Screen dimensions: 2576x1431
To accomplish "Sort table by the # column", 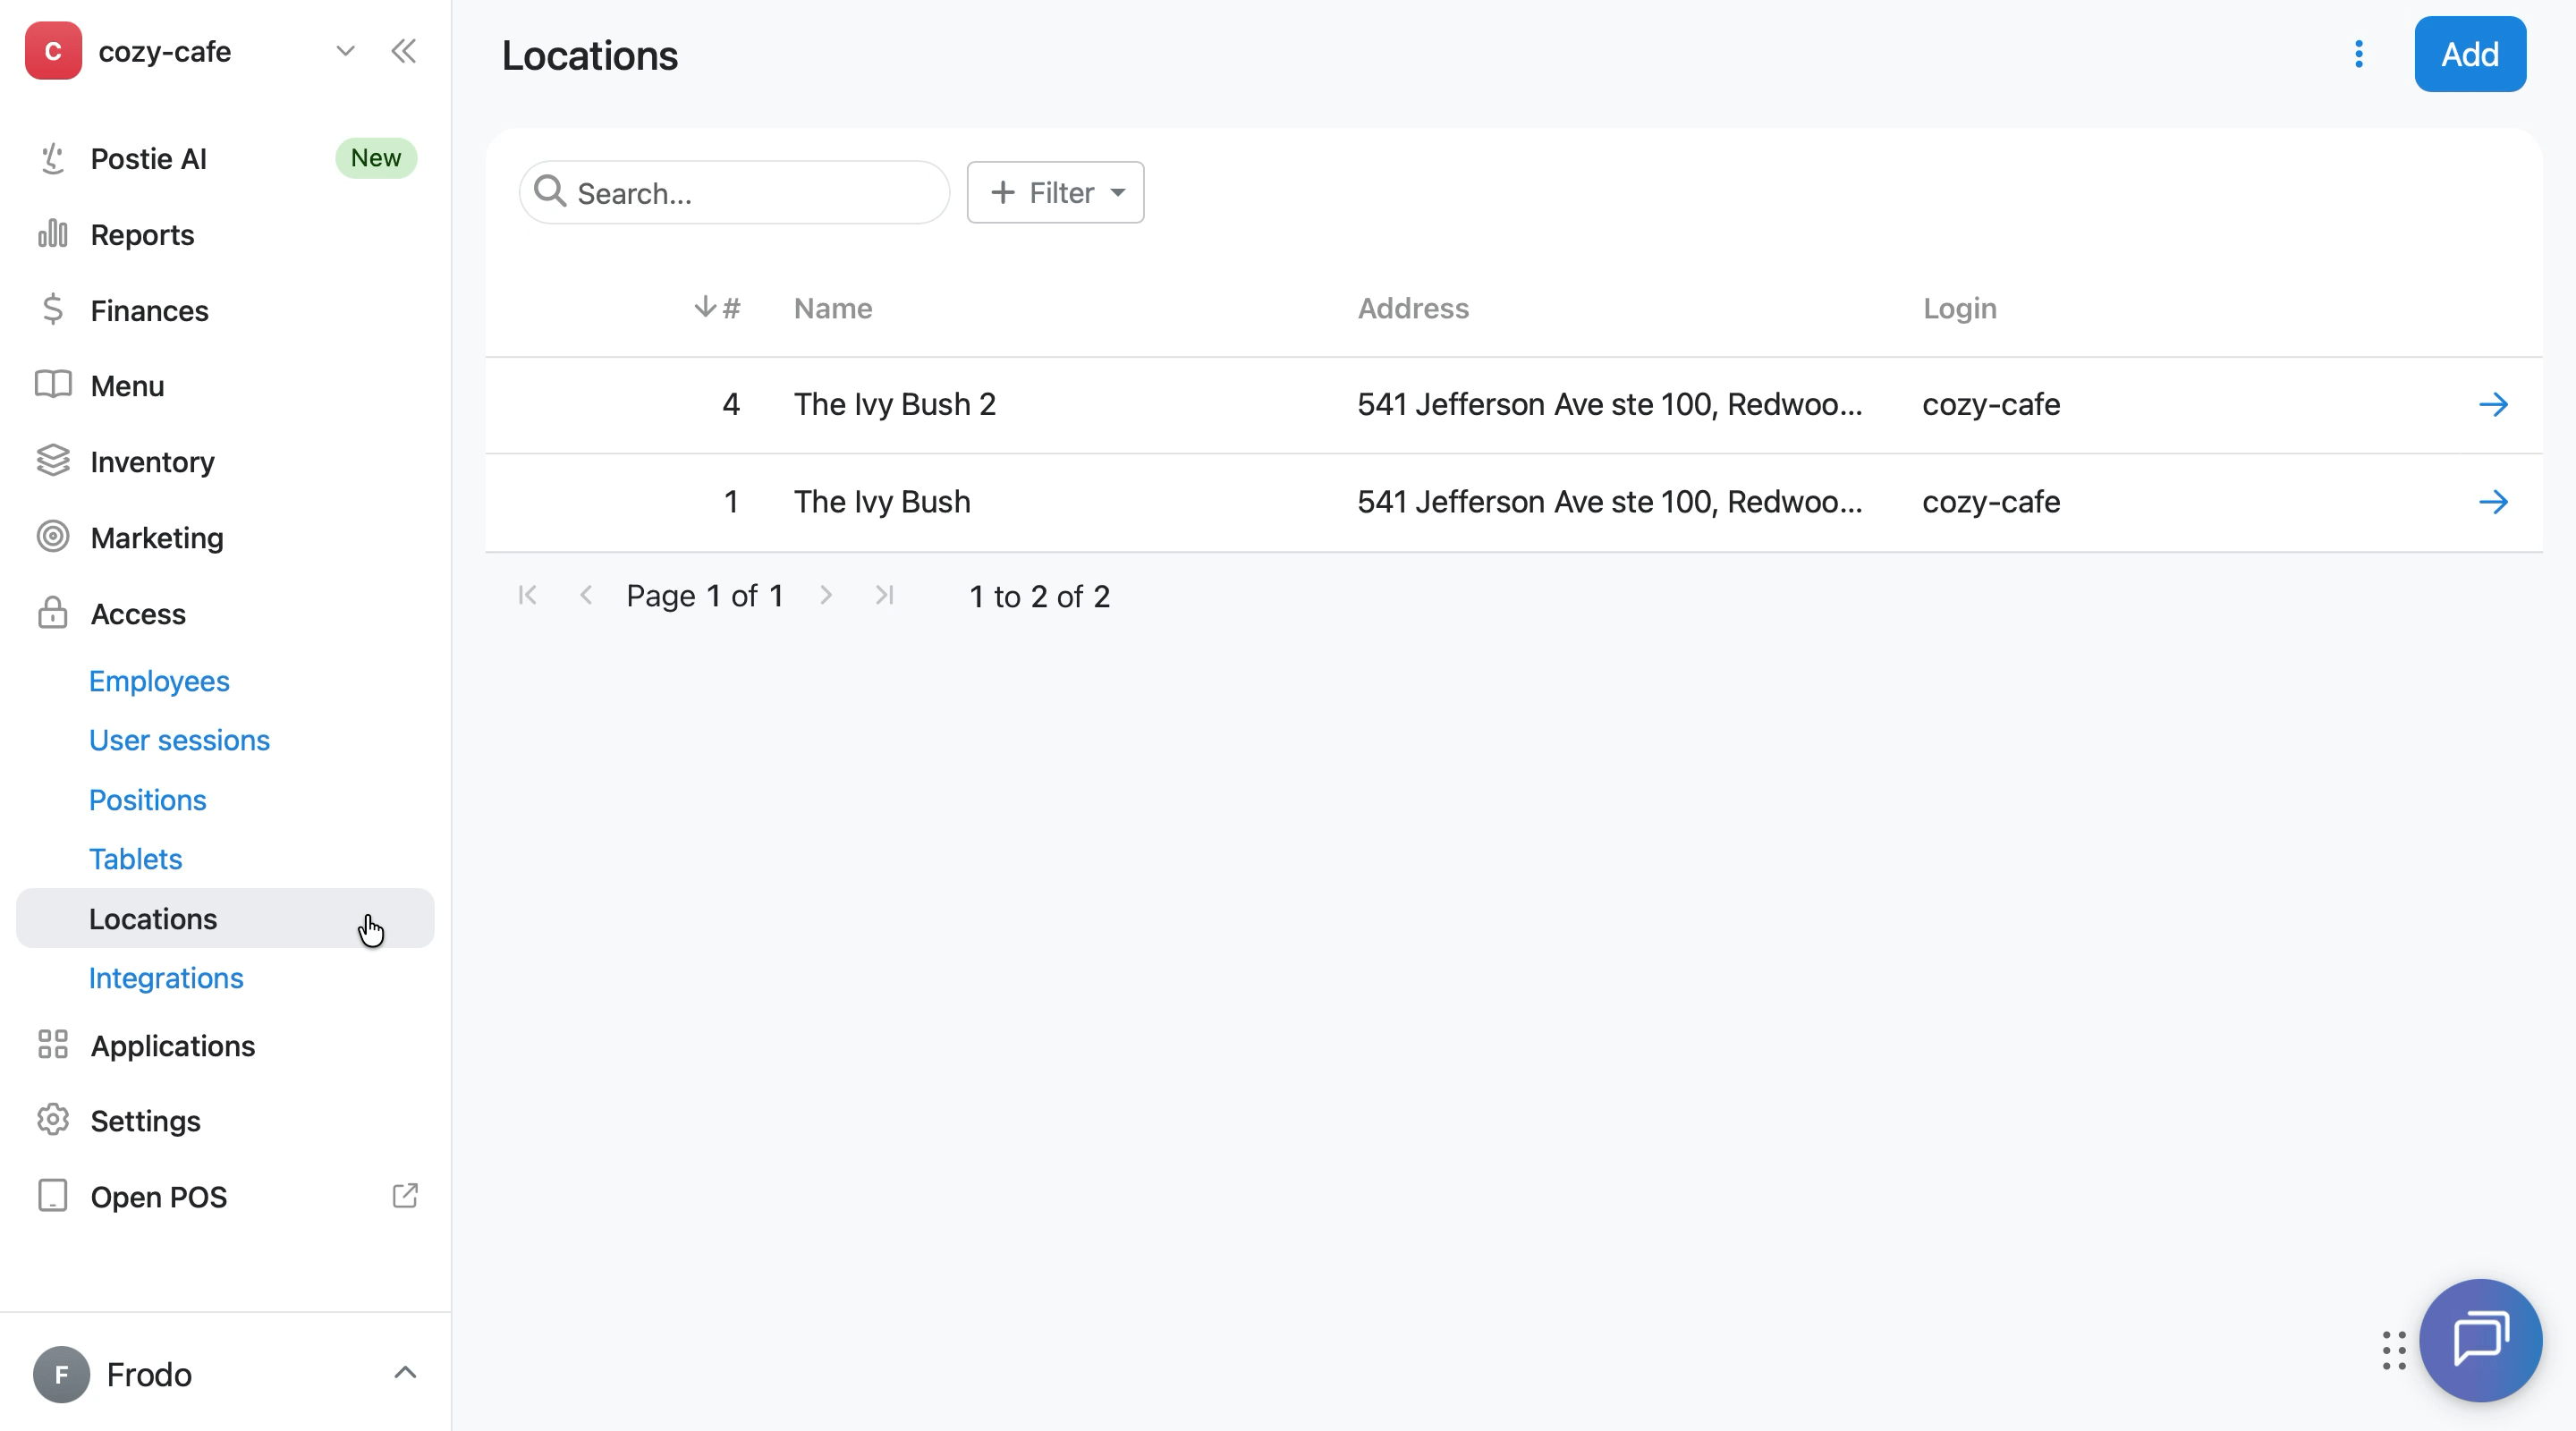I will point(718,308).
